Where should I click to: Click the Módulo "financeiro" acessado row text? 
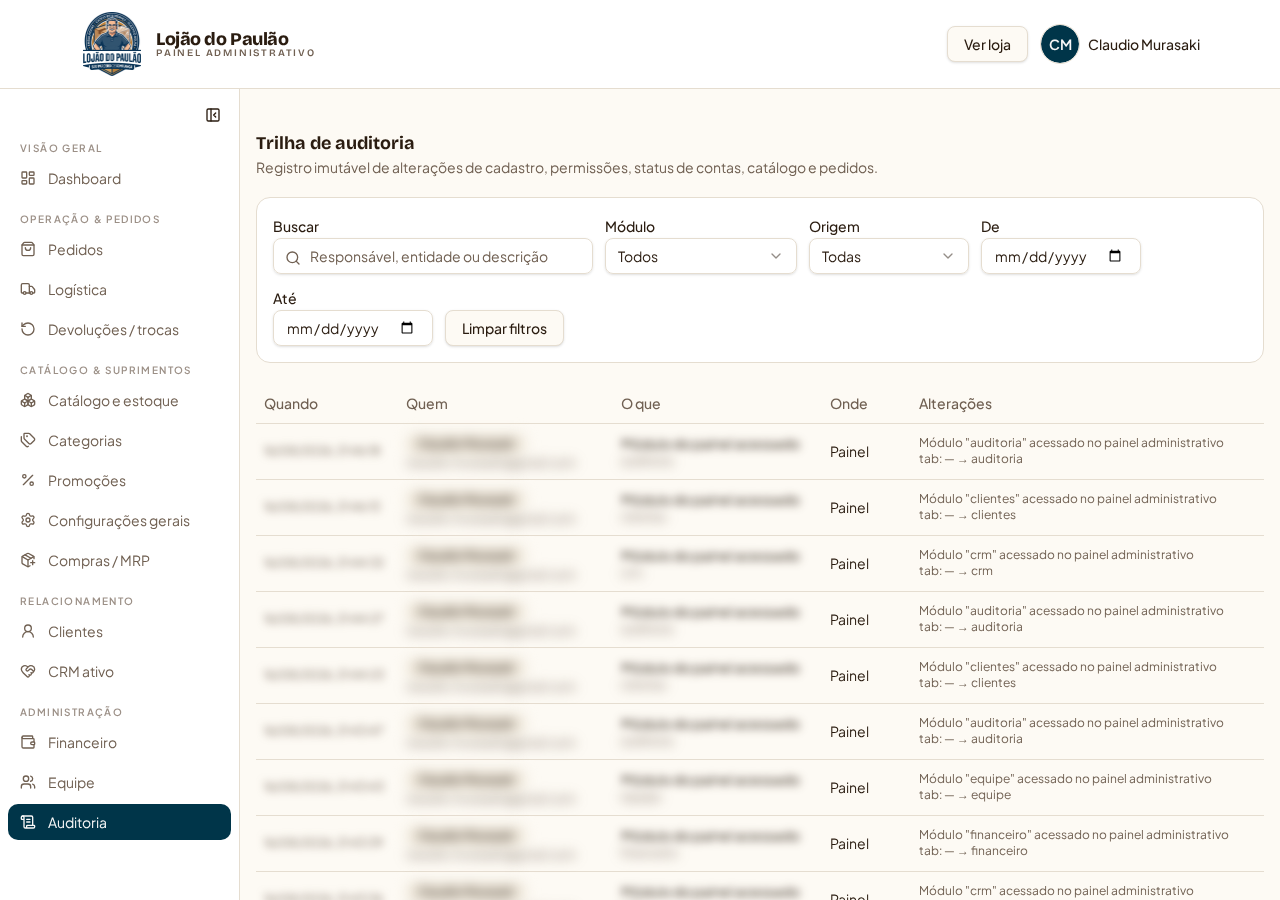(x=1074, y=834)
